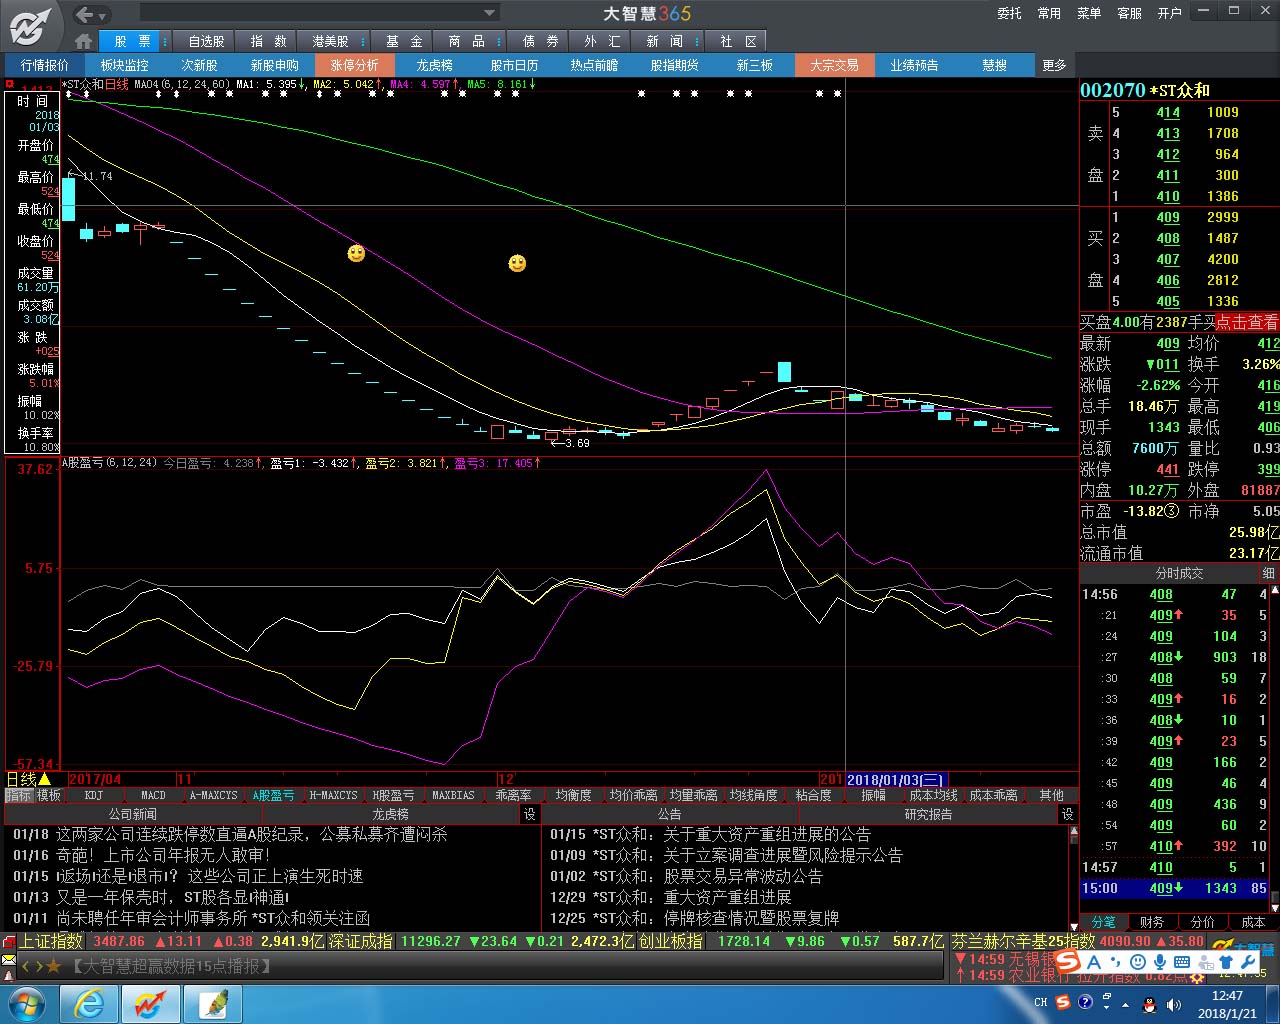Go to the home page icon

coord(83,41)
